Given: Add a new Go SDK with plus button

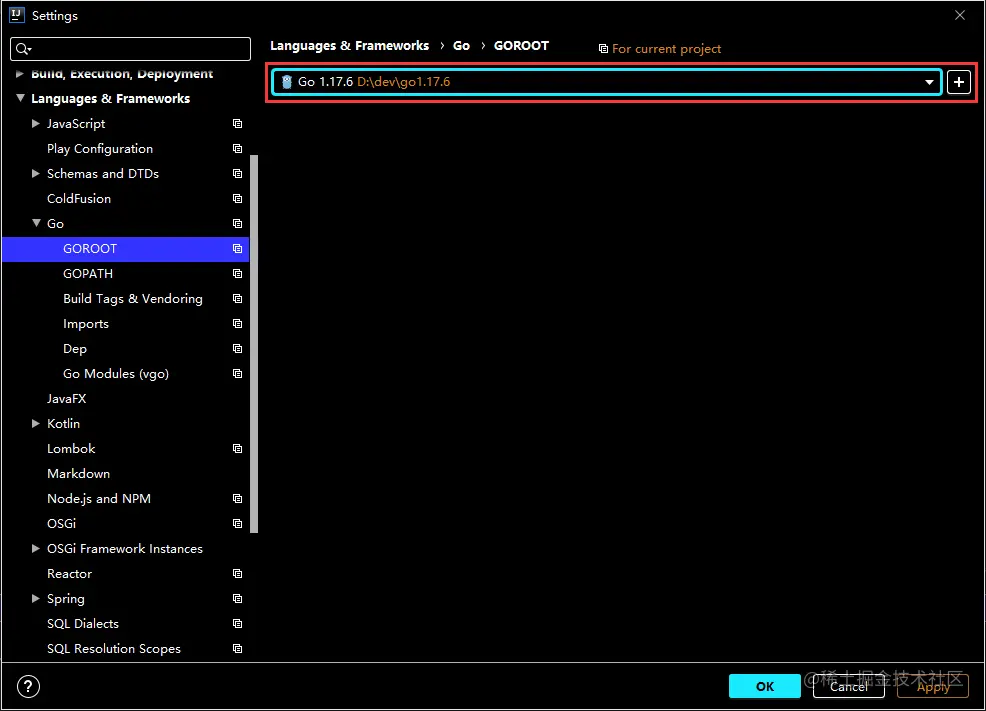Looking at the screenshot, I should 958,82.
